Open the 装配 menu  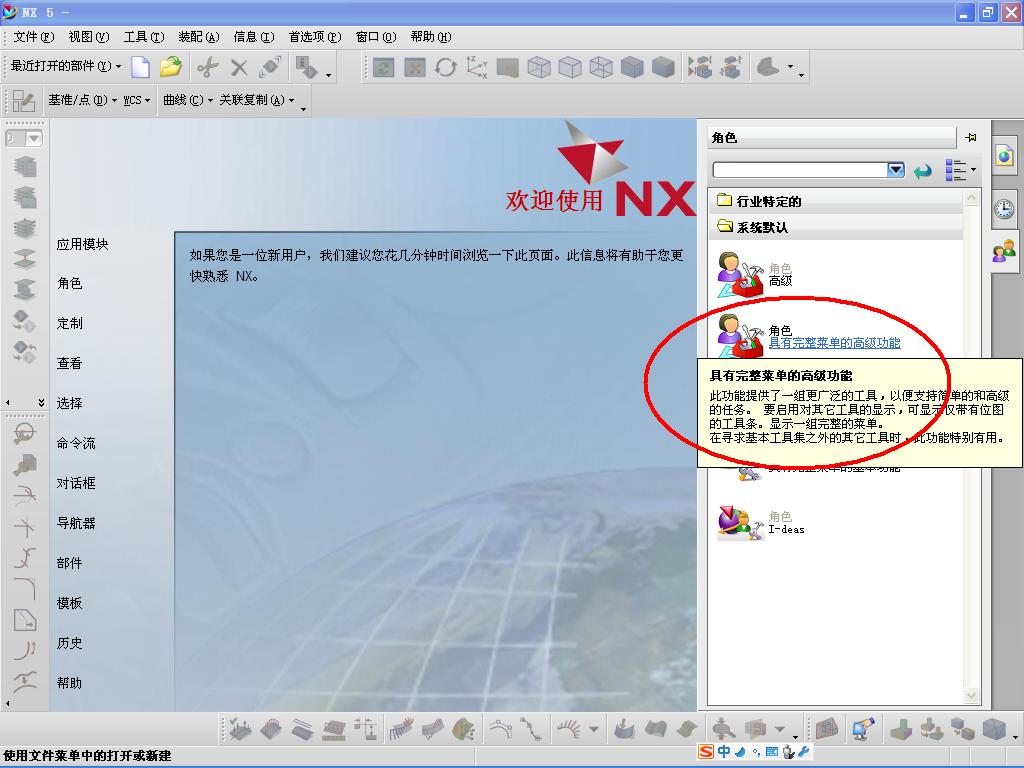[199, 37]
